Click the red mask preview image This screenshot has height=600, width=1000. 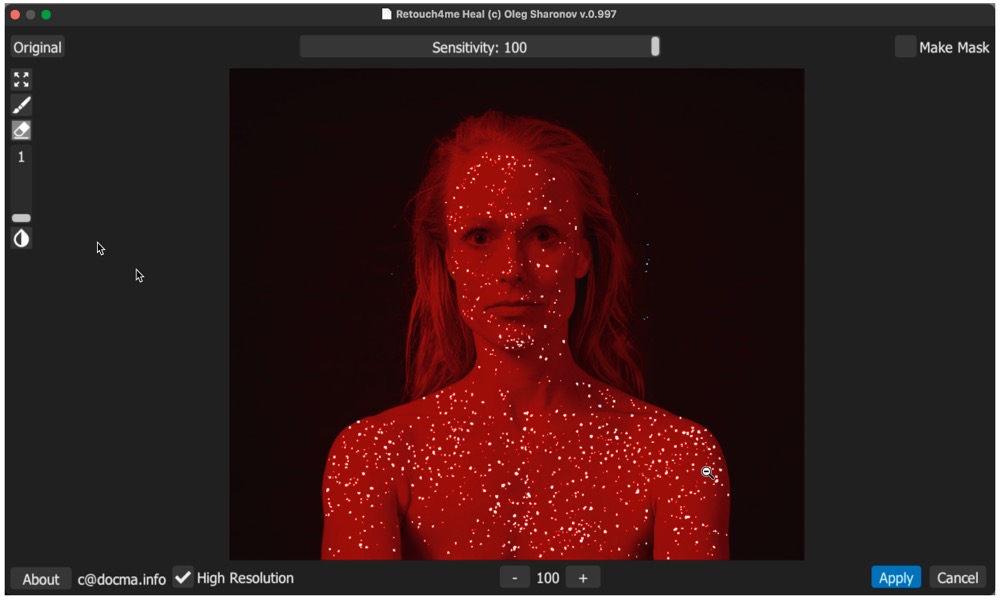pyautogui.click(x=517, y=314)
